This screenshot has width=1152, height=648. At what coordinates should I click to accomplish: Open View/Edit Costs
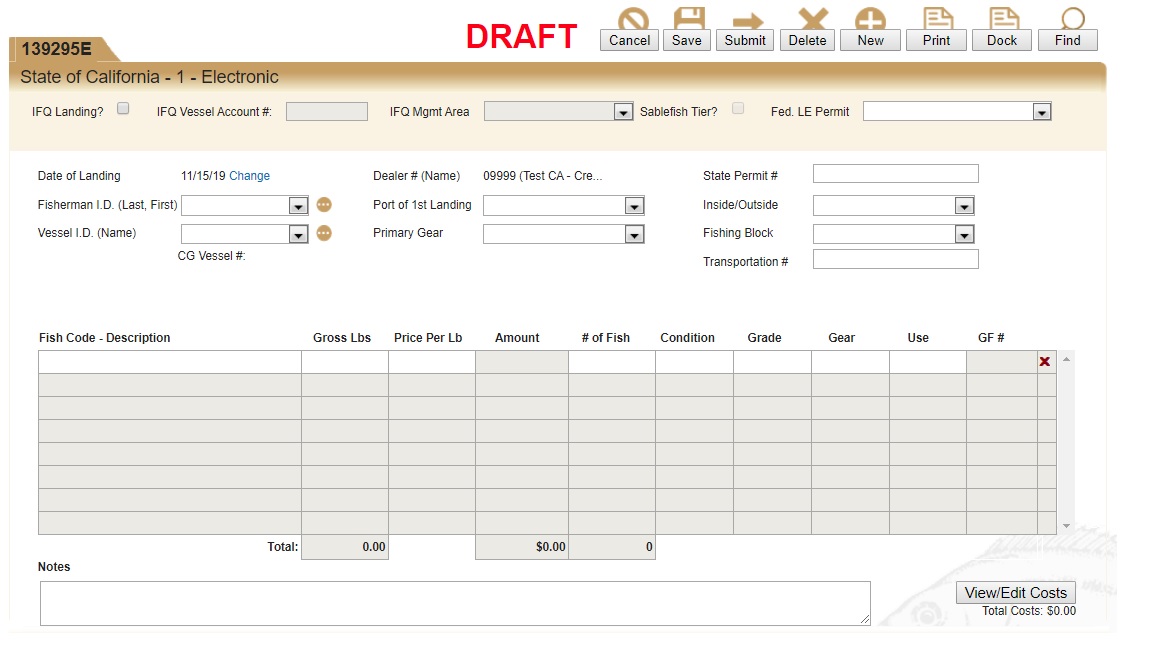click(1015, 592)
